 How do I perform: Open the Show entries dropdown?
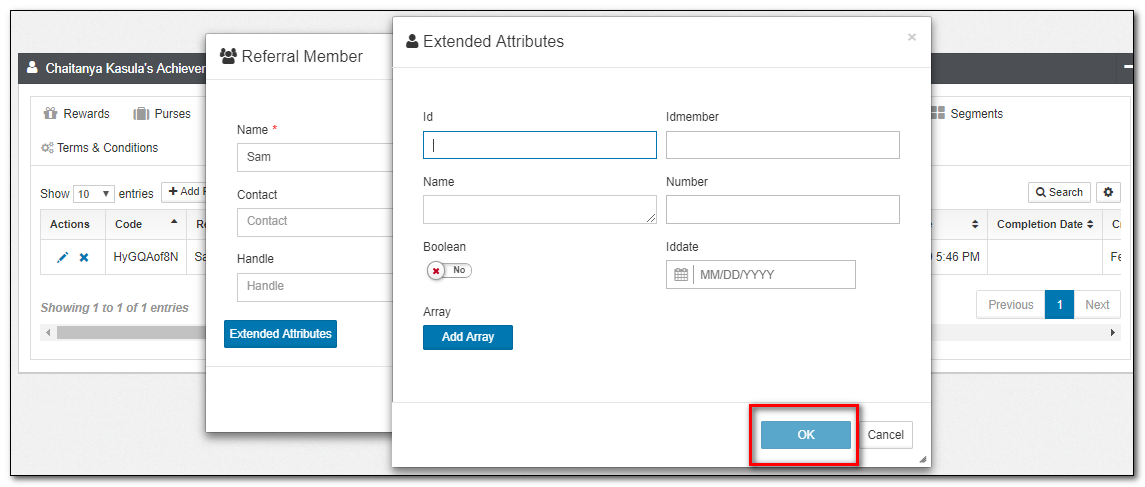pos(94,193)
